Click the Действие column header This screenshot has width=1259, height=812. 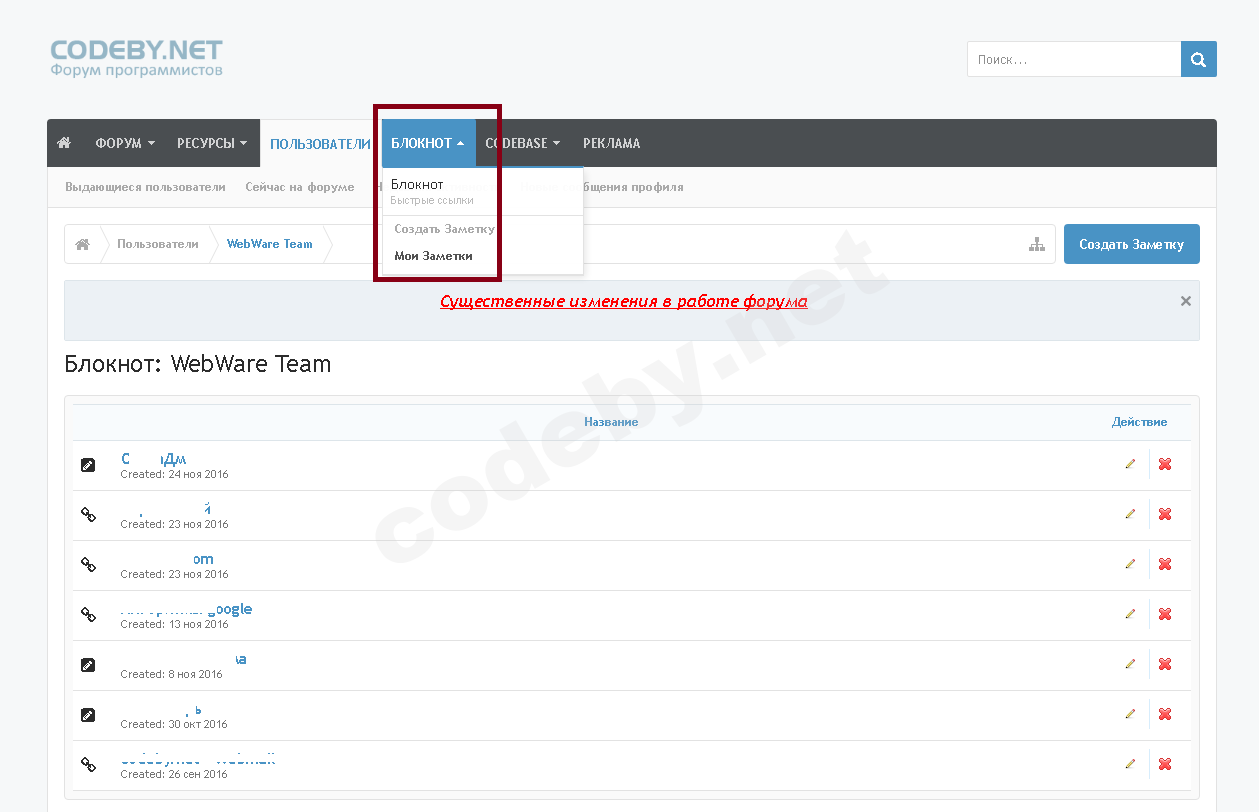pos(1139,422)
